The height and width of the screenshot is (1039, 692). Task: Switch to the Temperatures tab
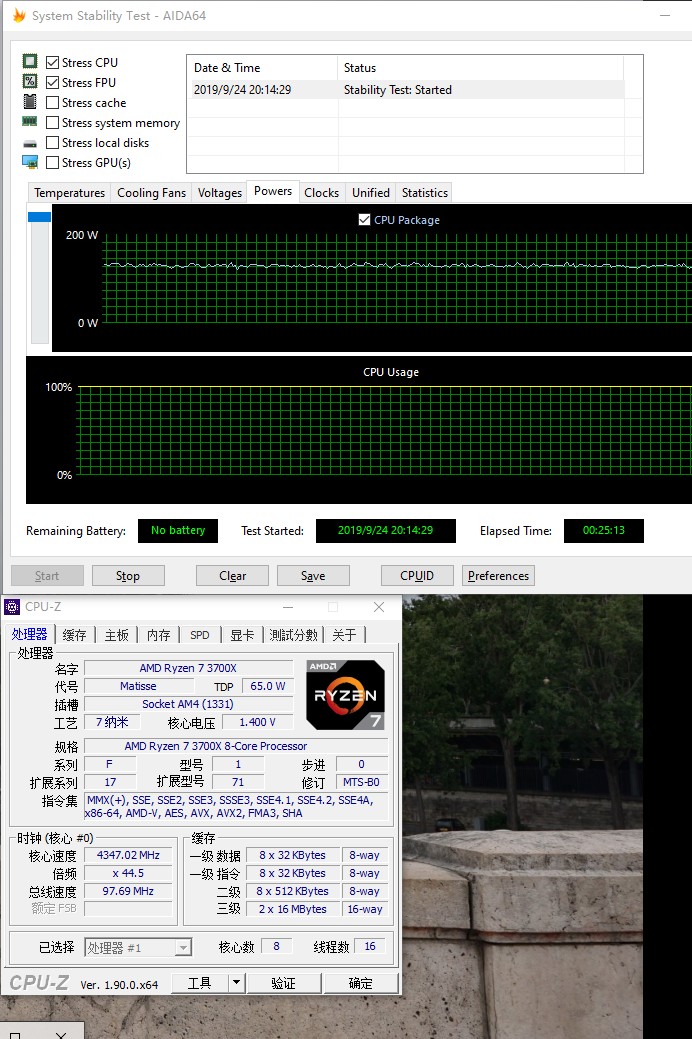click(x=69, y=193)
